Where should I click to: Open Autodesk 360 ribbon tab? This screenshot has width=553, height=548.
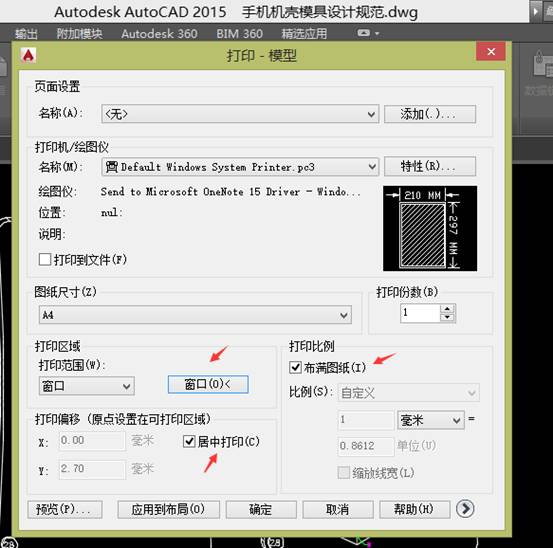click(x=159, y=34)
